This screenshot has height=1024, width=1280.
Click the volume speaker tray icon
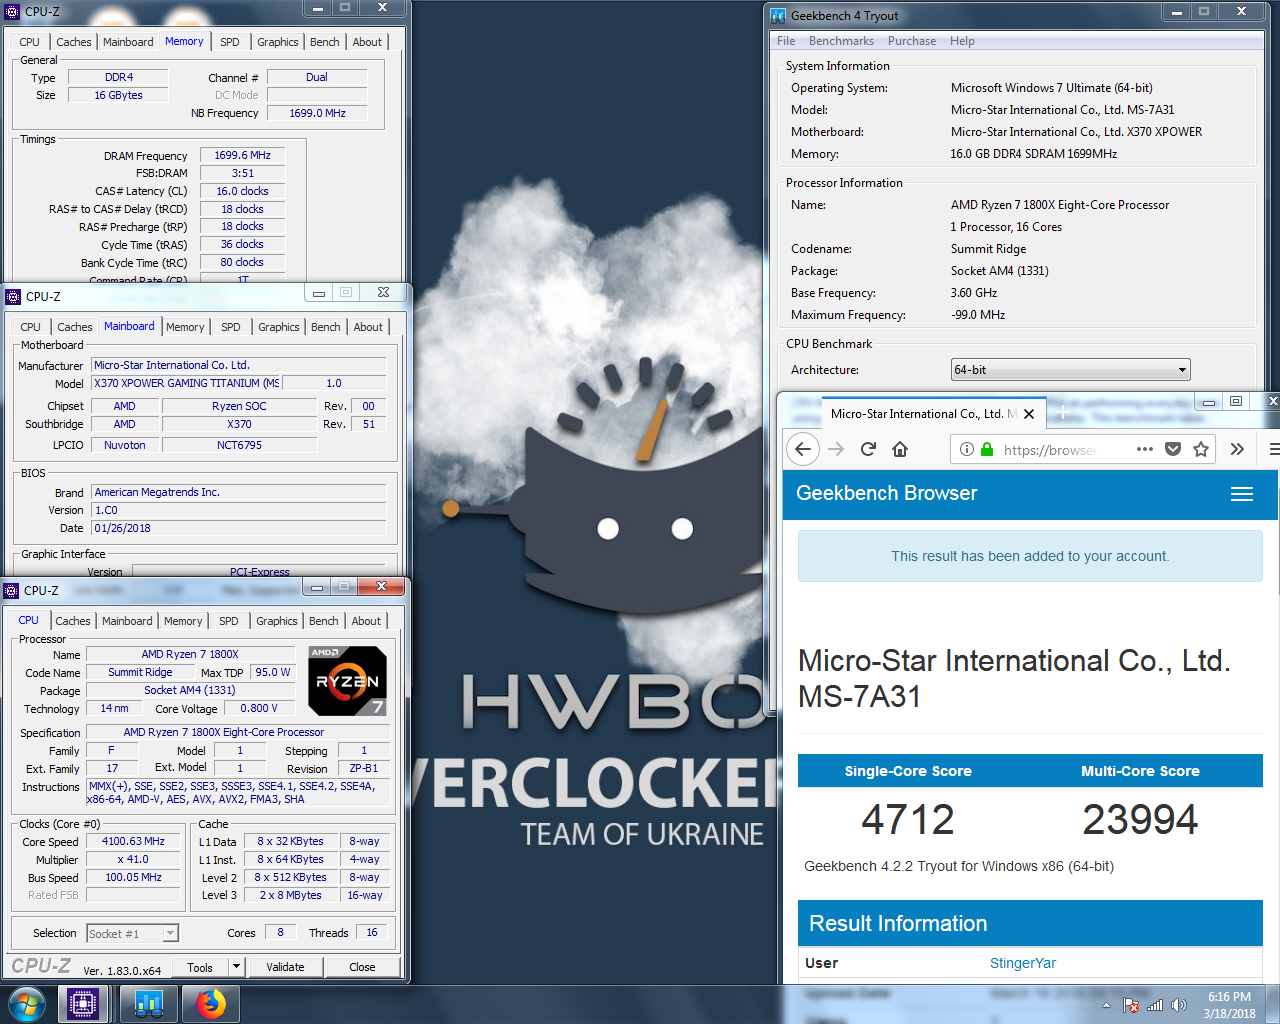point(1179,1005)
